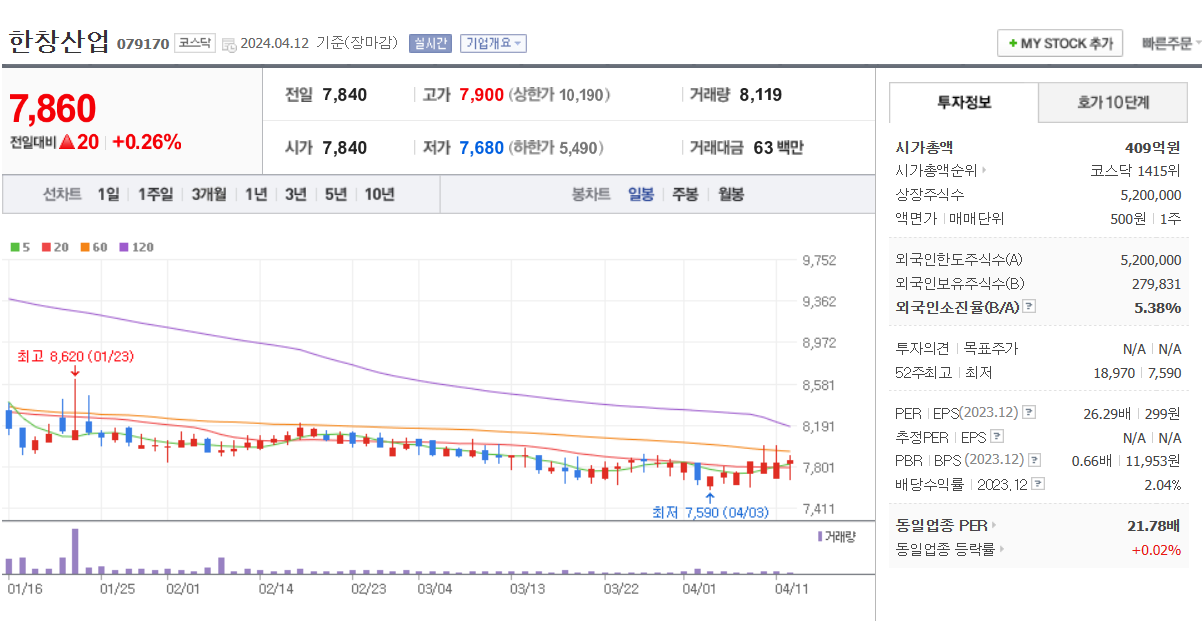Click the 거래량 value 8,119

coord(761,95)
